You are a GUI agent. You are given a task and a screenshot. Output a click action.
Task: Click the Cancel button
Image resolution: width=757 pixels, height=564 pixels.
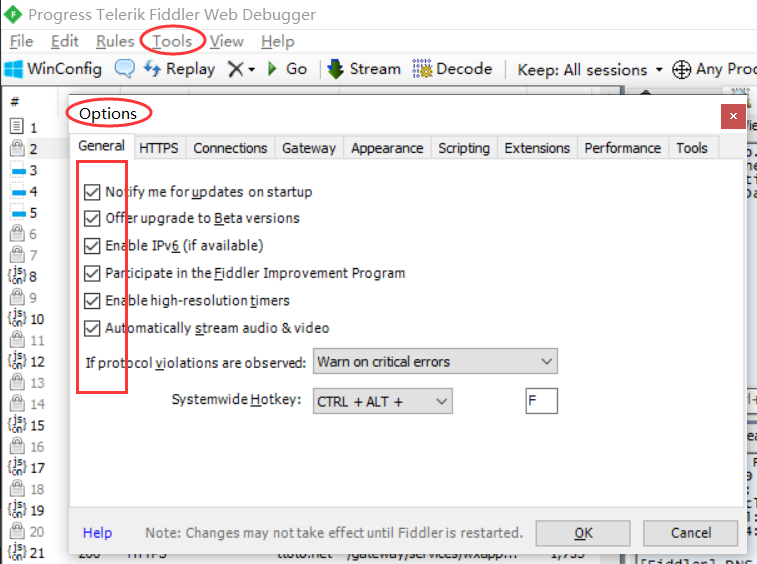coord(691,533)
